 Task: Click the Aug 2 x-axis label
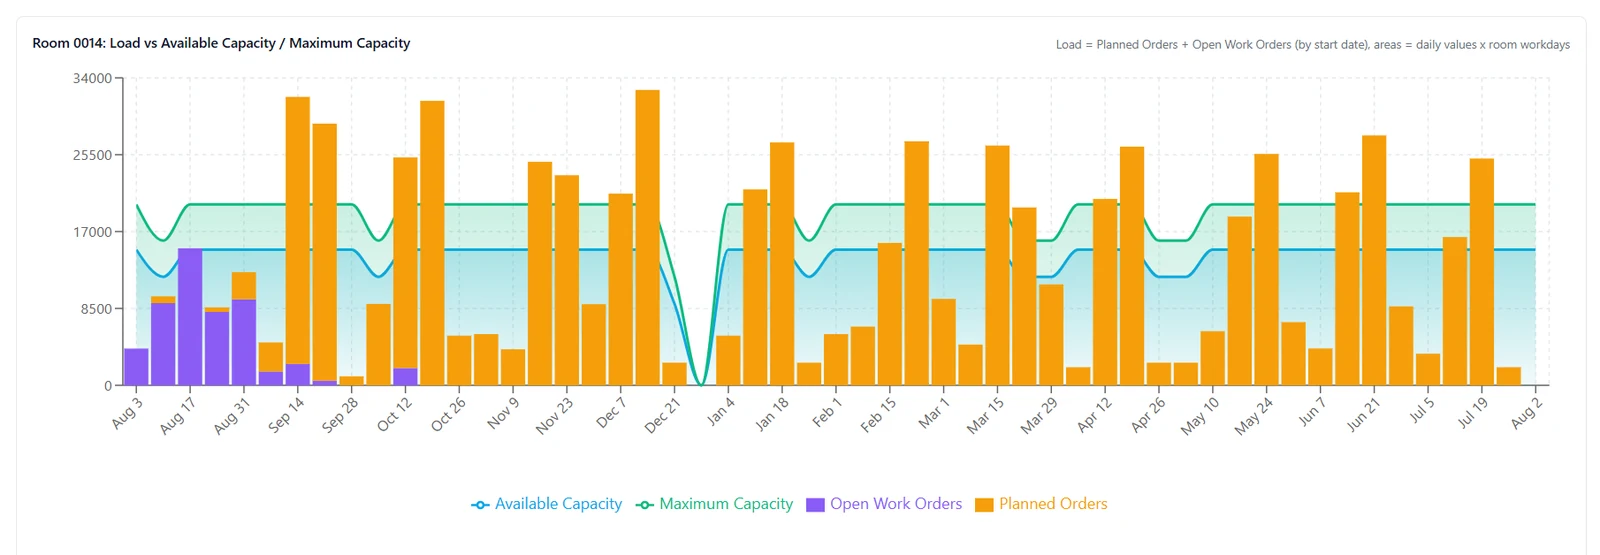click(x=1526, y=413)
